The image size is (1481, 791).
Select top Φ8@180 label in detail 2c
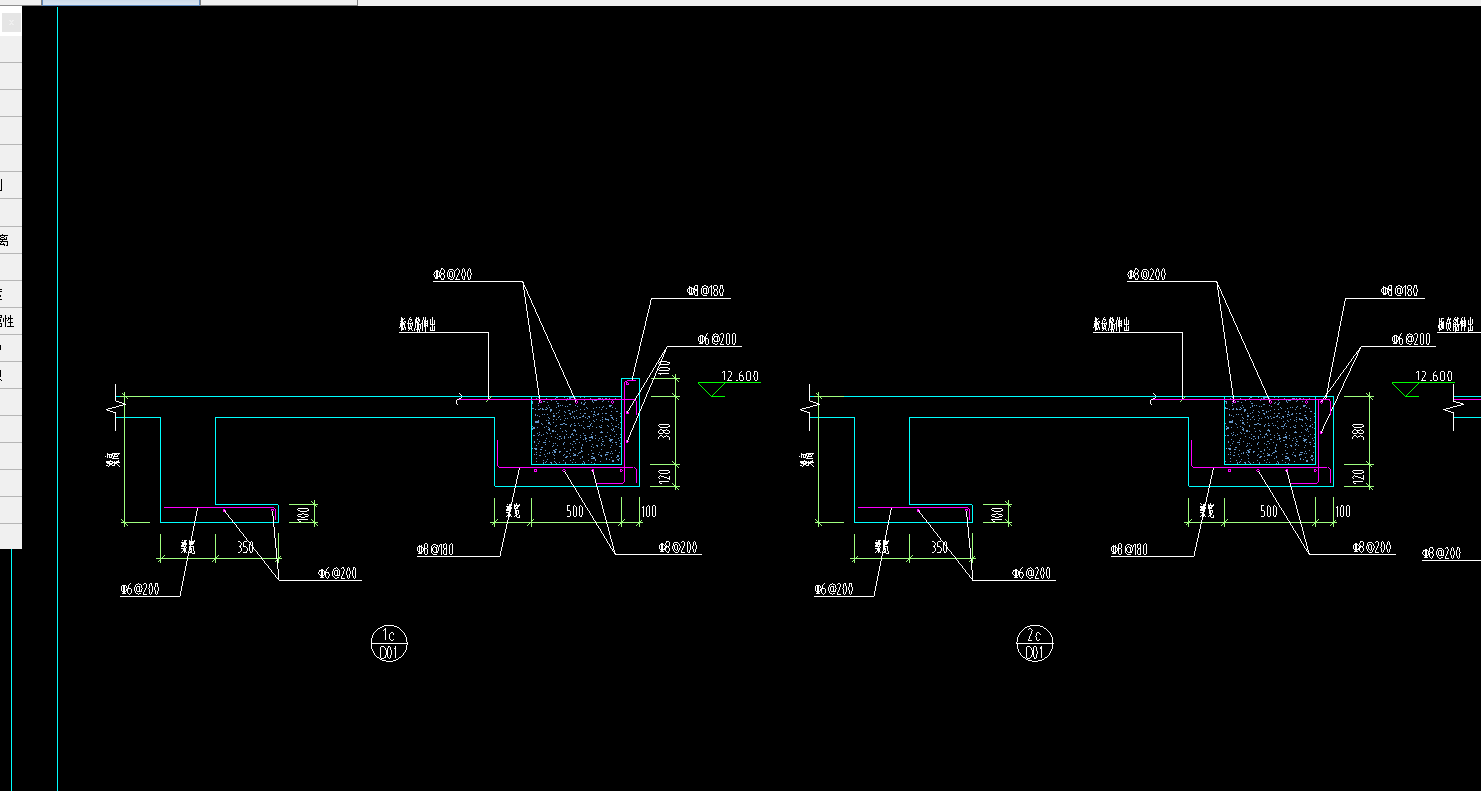(x=1401, y=291)
